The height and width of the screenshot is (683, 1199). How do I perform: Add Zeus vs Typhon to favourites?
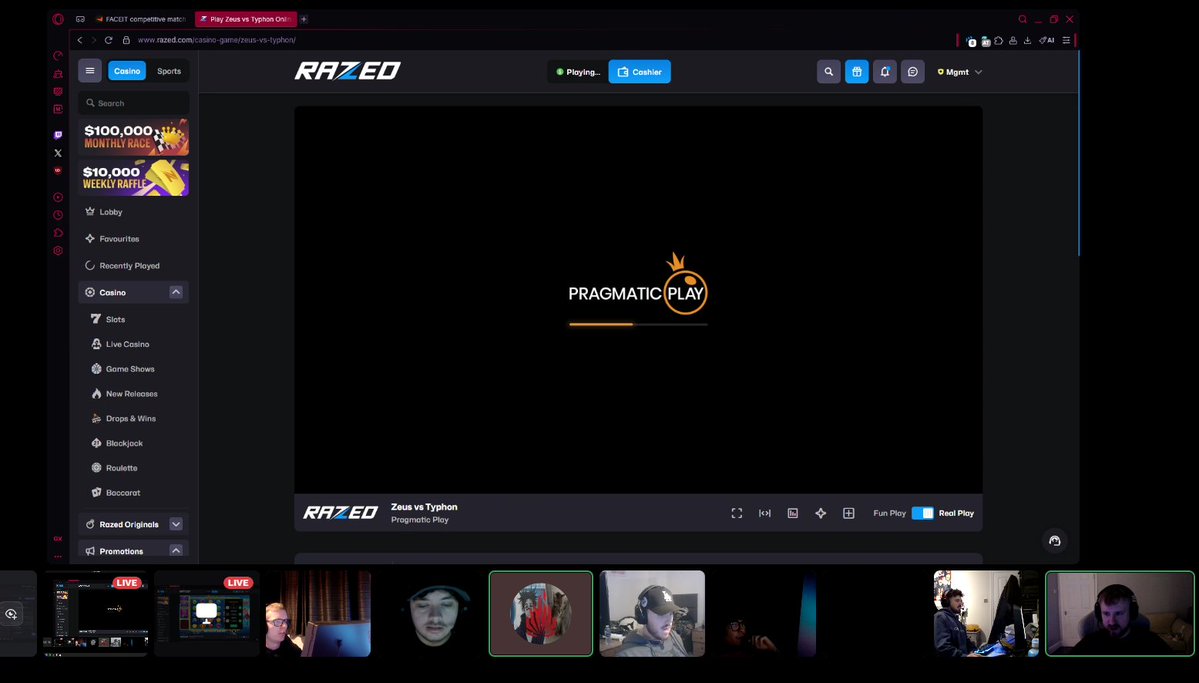(820, 513)
